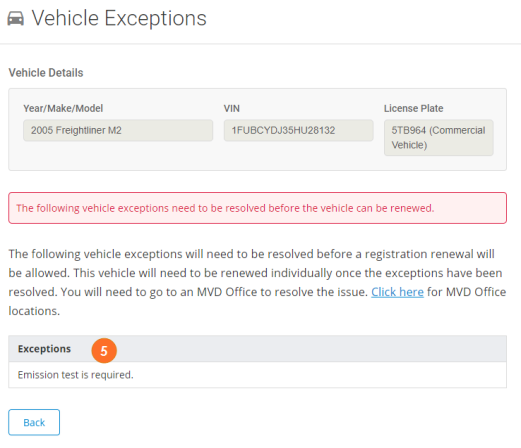The width and height of the screenshot is (521, 448).
Task: Click the orange number 5 badge
Action: 104,351
